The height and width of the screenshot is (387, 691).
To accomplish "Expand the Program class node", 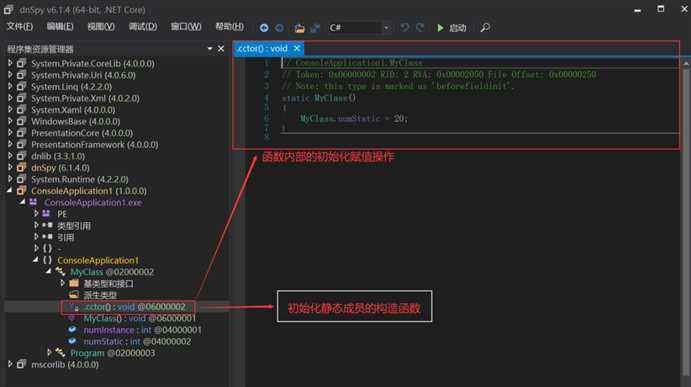I will click(x=49, y=352).
